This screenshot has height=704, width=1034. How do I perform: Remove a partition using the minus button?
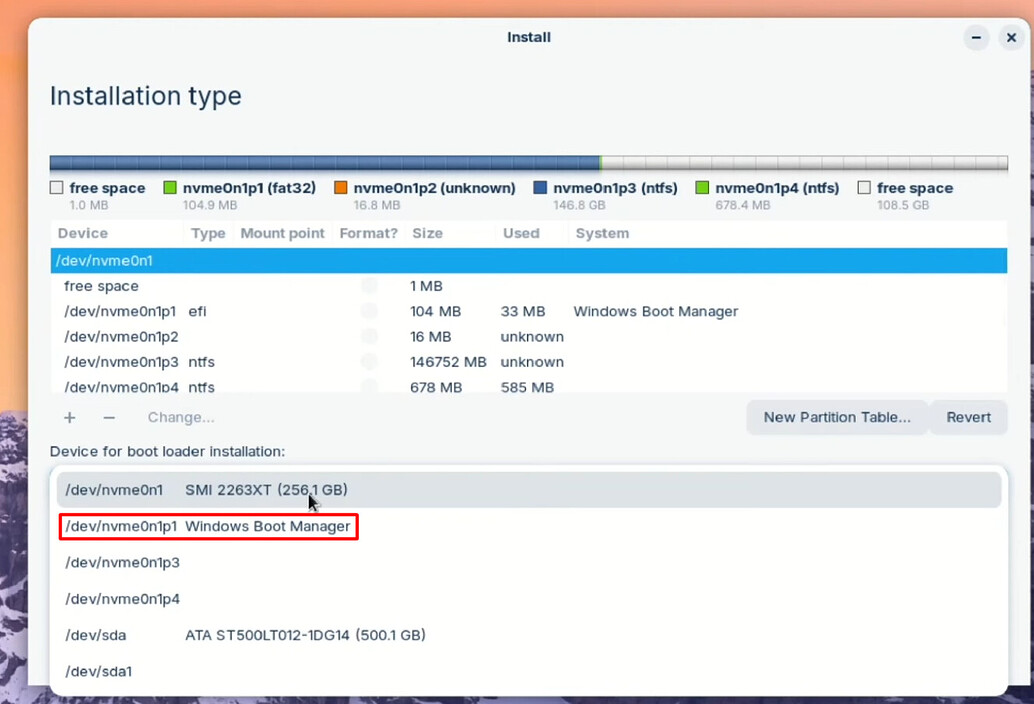108,417
